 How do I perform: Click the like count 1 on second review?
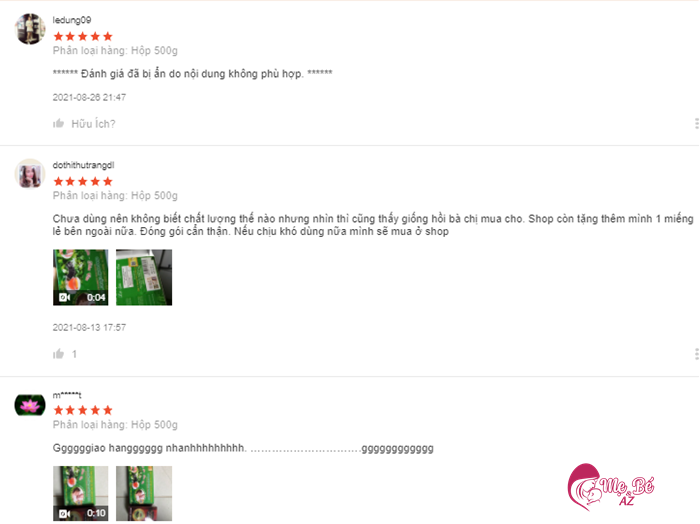75,354
